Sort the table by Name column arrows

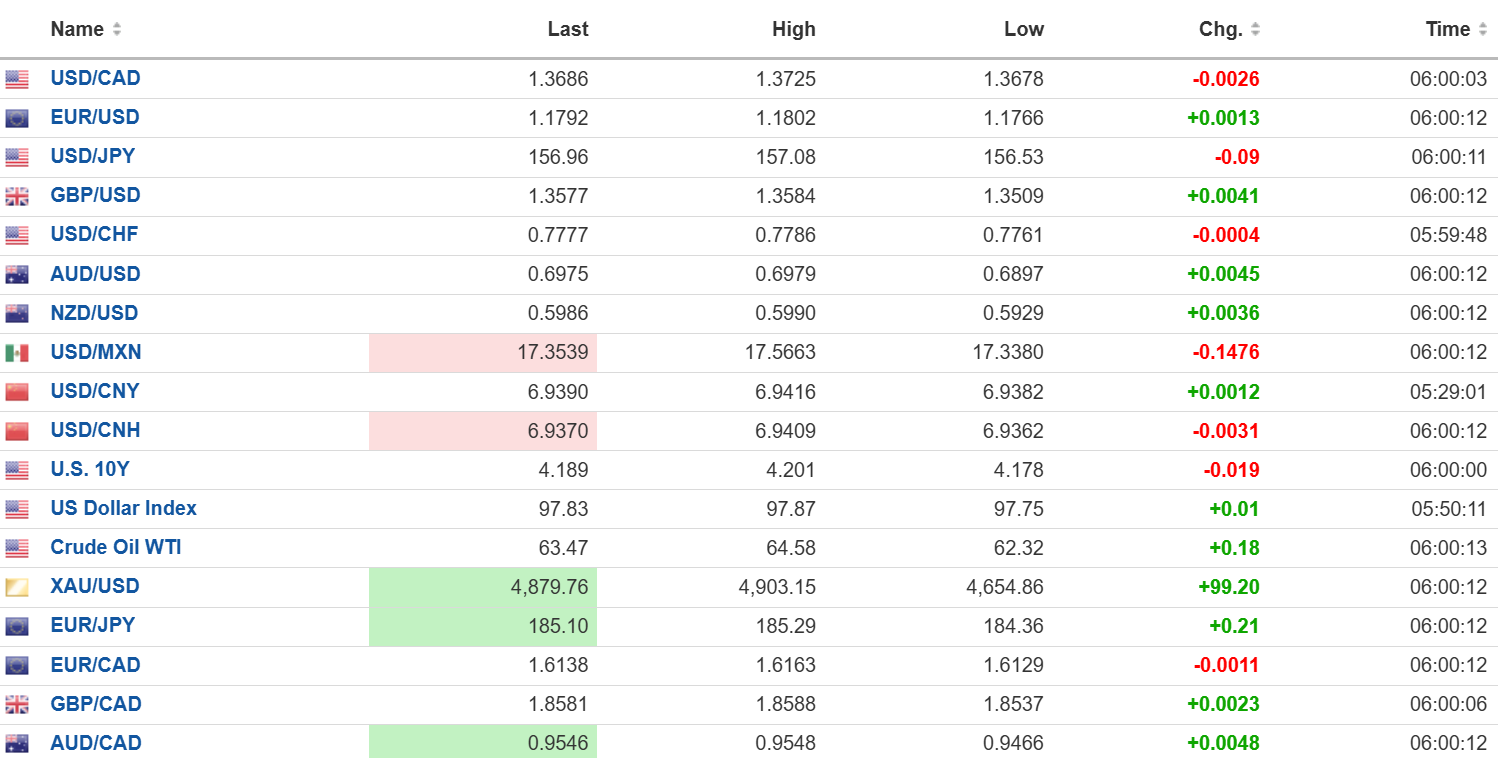(117, 30)
